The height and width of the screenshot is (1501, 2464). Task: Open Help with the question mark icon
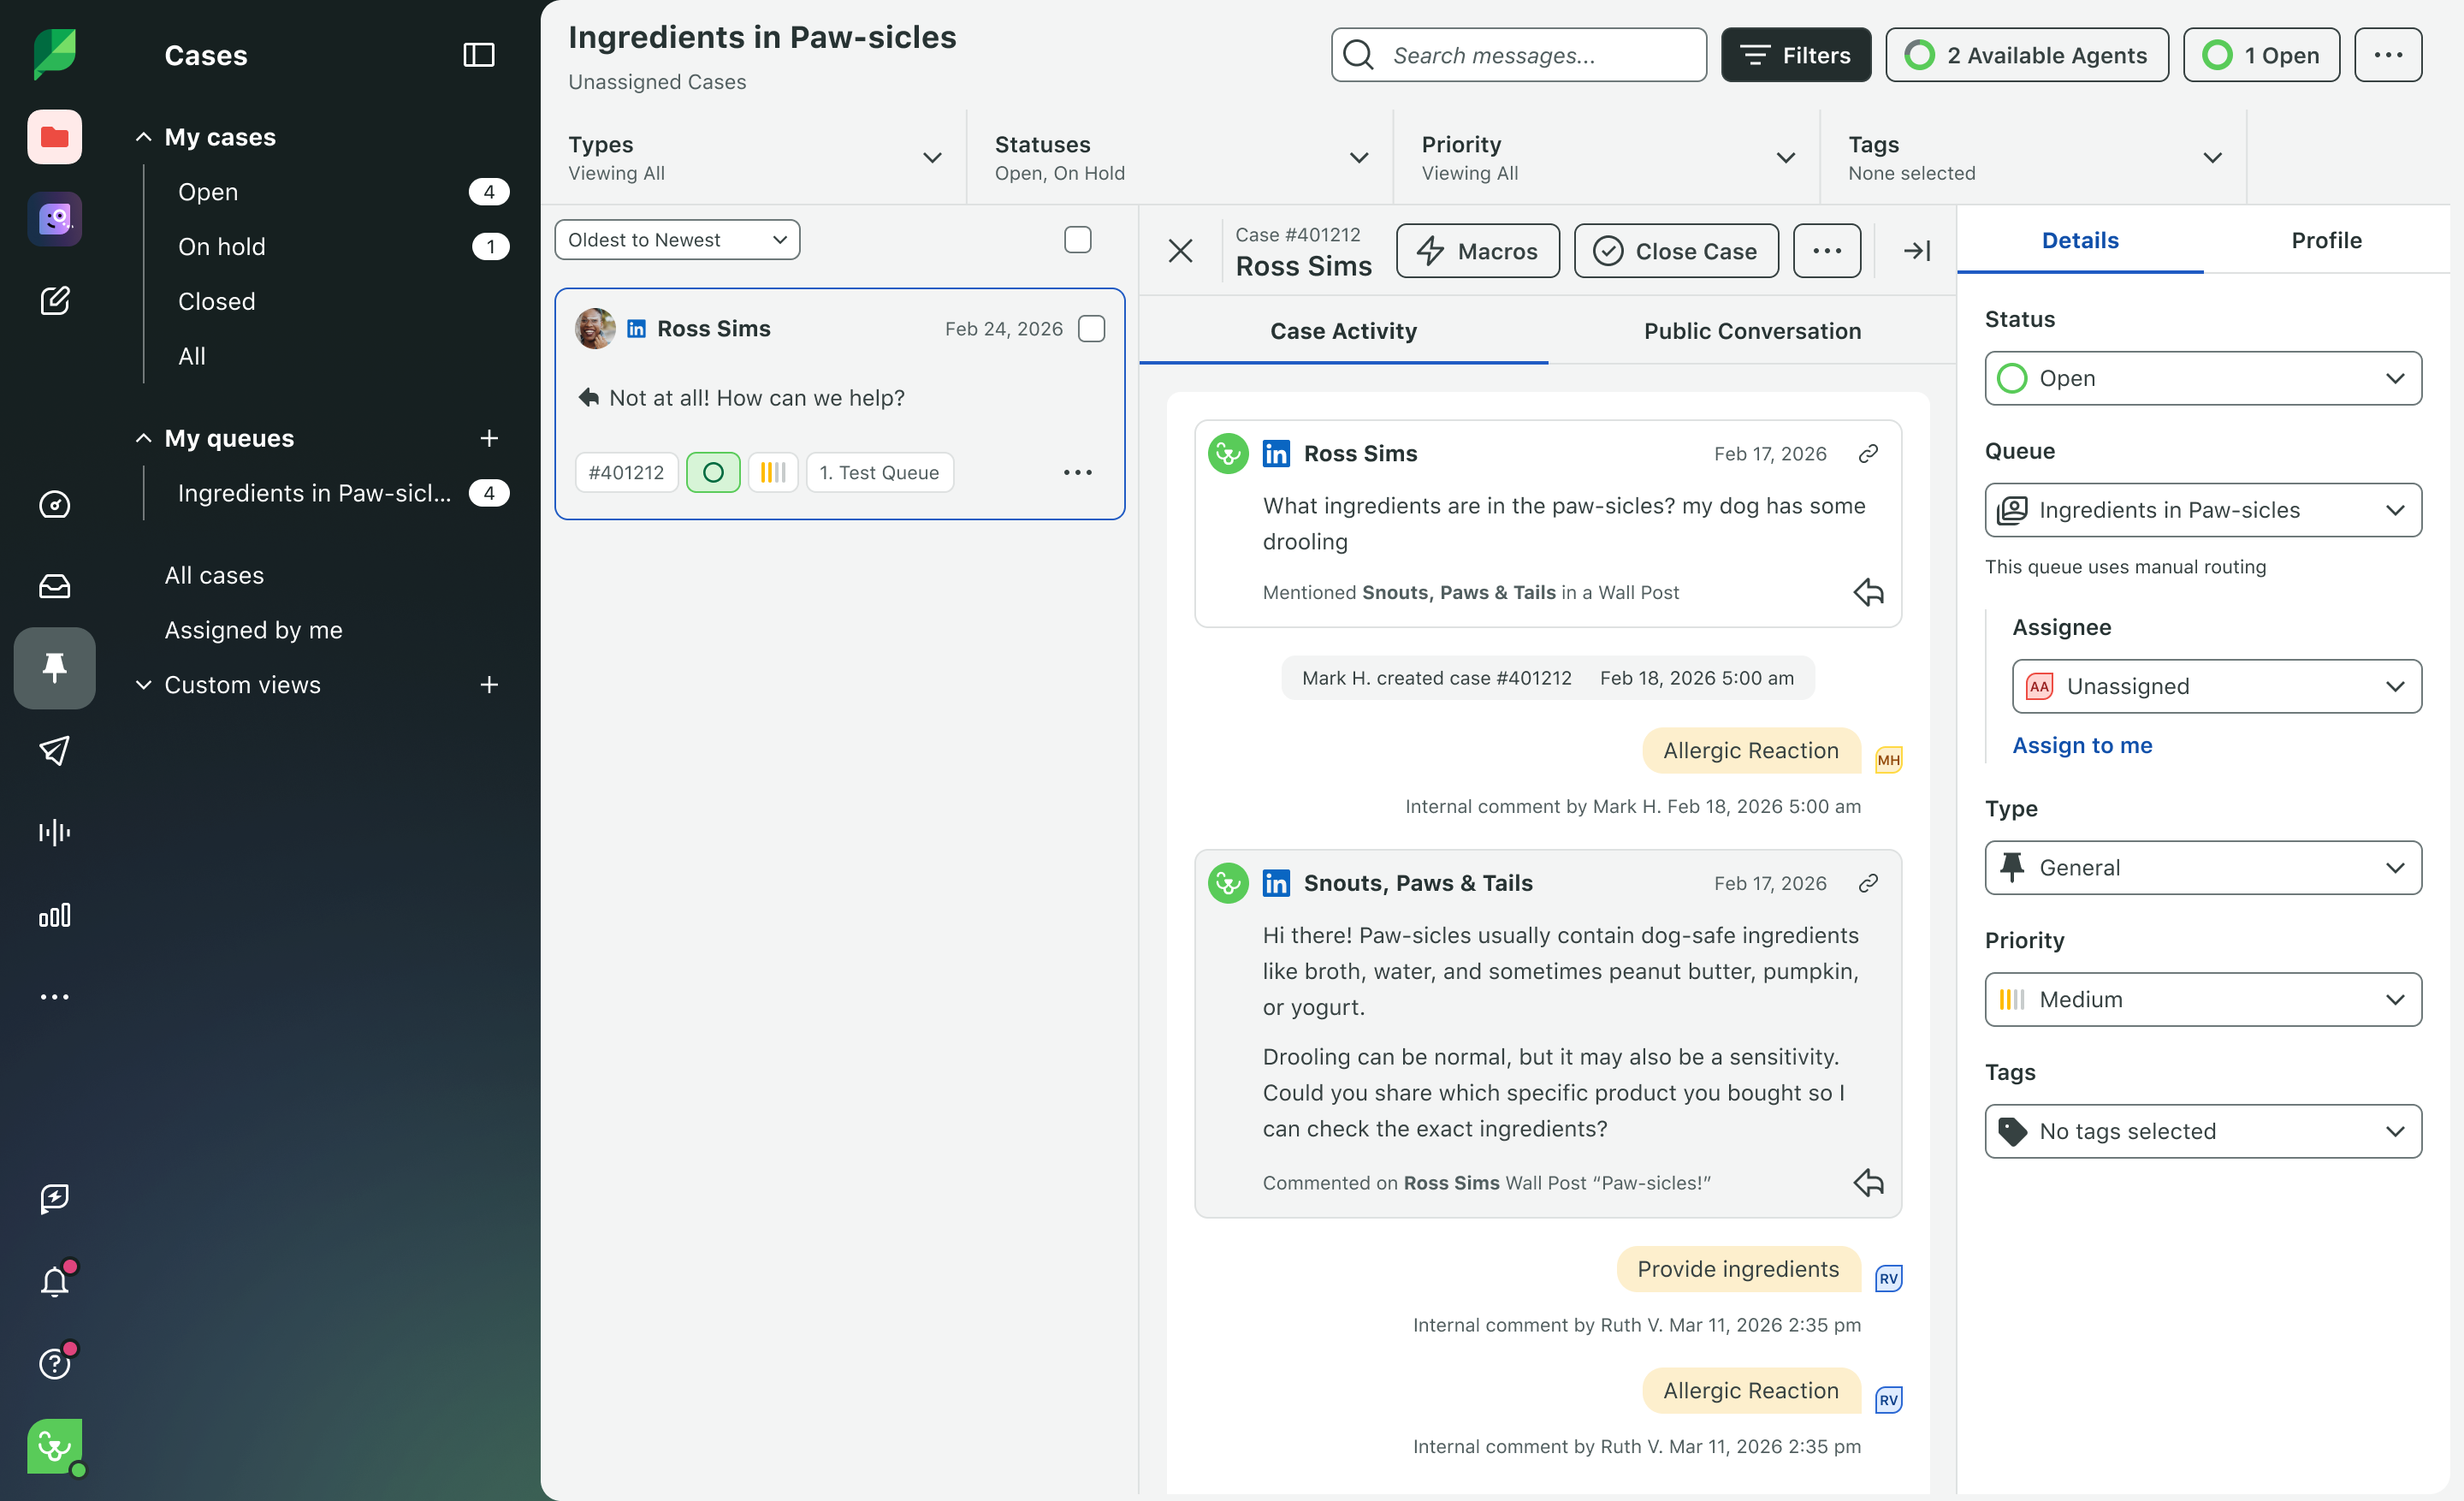click(x=55, y=1362)
